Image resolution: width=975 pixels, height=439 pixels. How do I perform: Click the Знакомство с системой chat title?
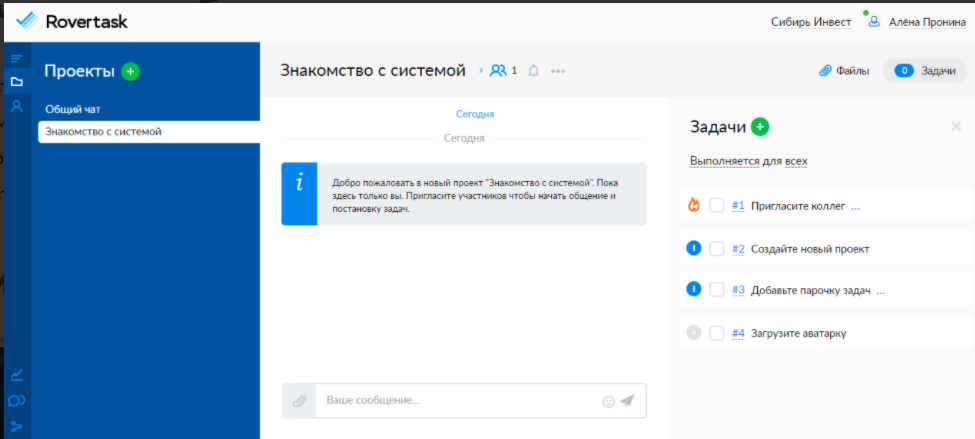tap(372, 71)
